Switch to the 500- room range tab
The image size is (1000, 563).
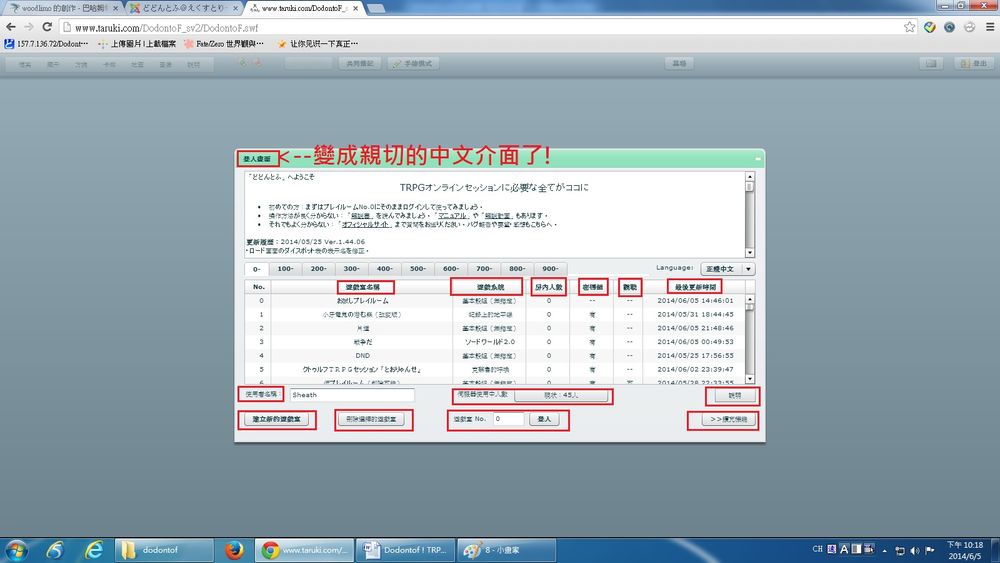418,269
